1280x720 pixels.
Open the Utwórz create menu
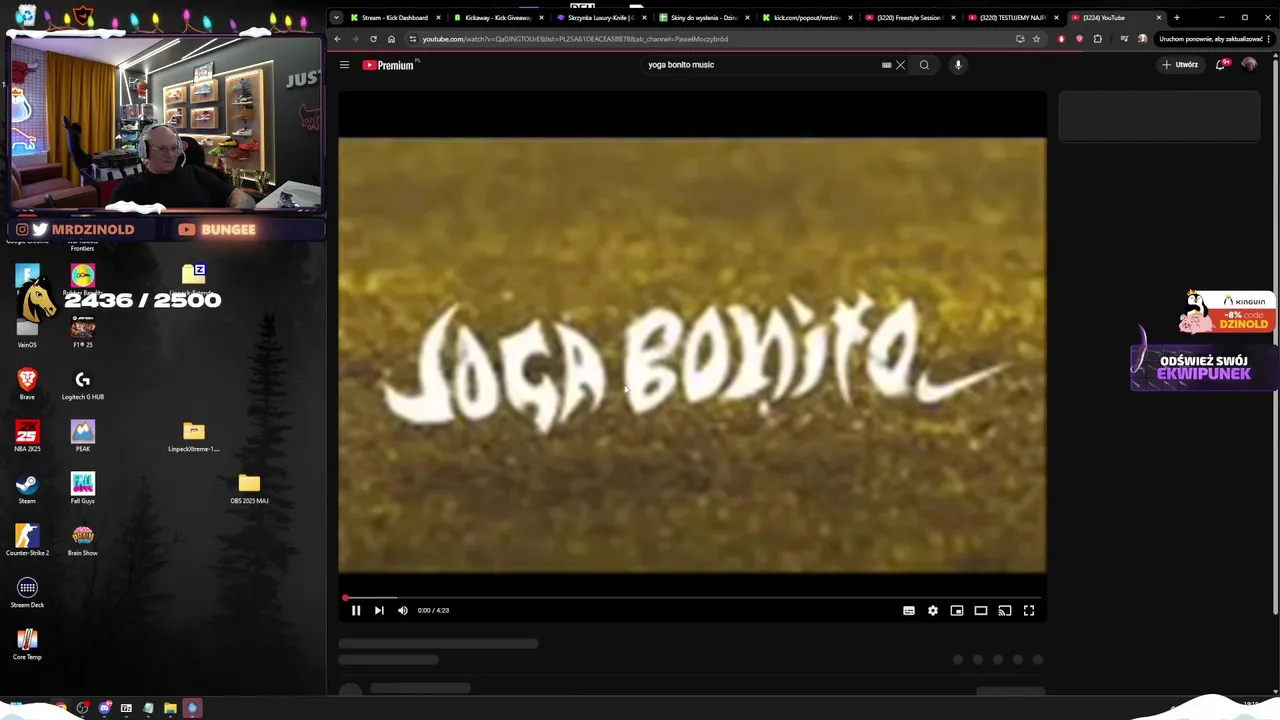click(x=1180, y=65)
